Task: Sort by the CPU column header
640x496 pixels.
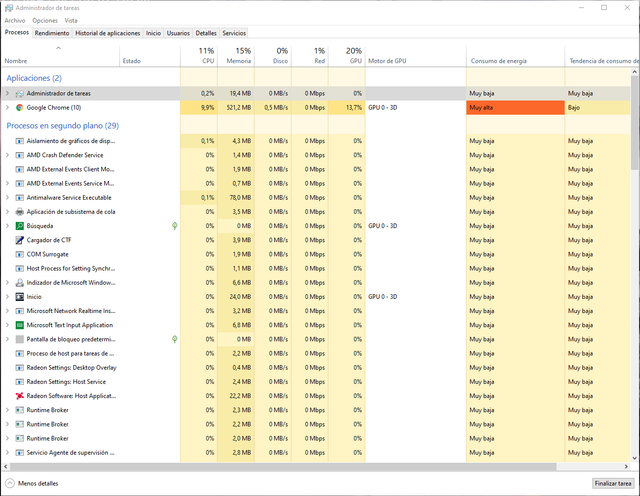Action: point(199,56)
